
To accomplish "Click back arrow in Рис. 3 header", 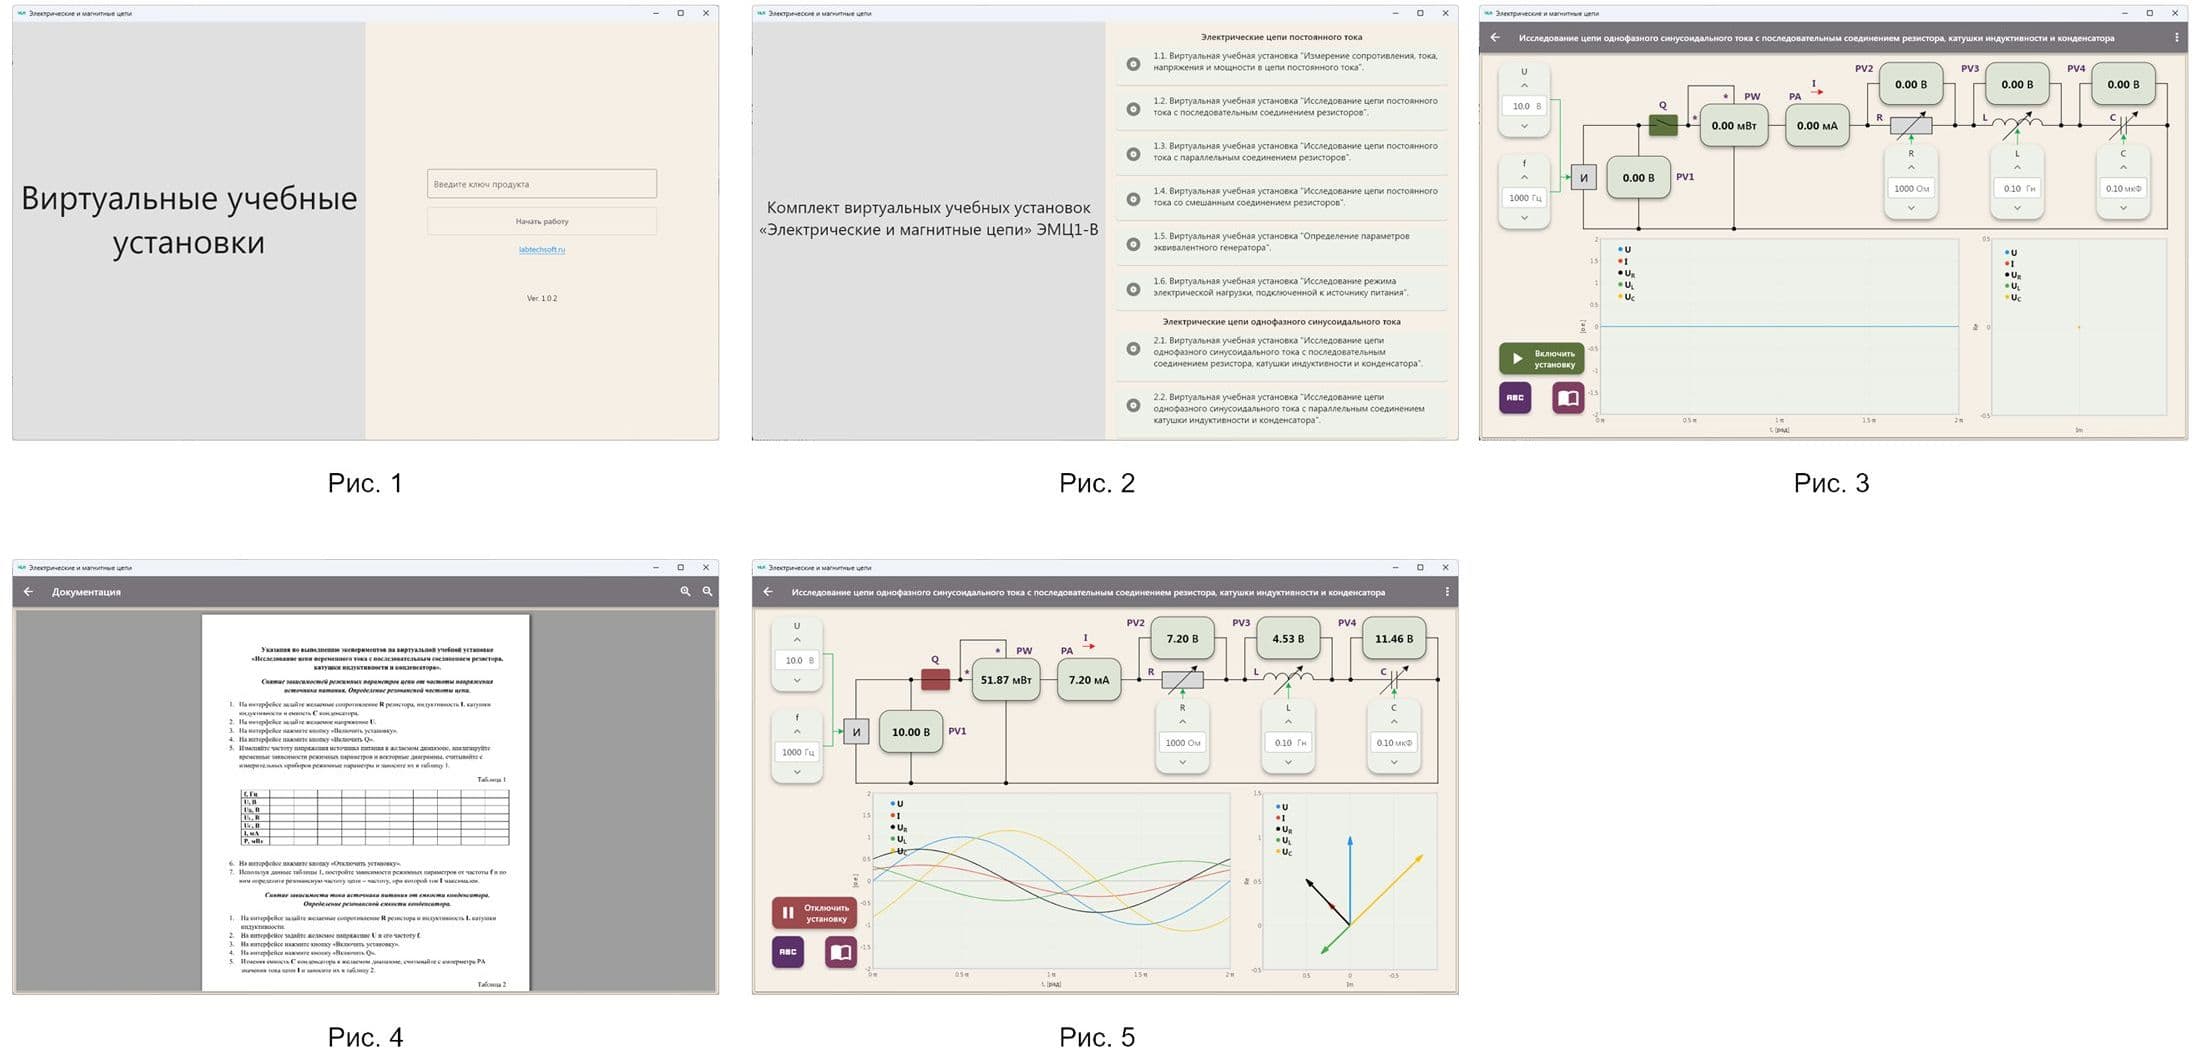I will pyautogui.click(x=1495, y=38).
